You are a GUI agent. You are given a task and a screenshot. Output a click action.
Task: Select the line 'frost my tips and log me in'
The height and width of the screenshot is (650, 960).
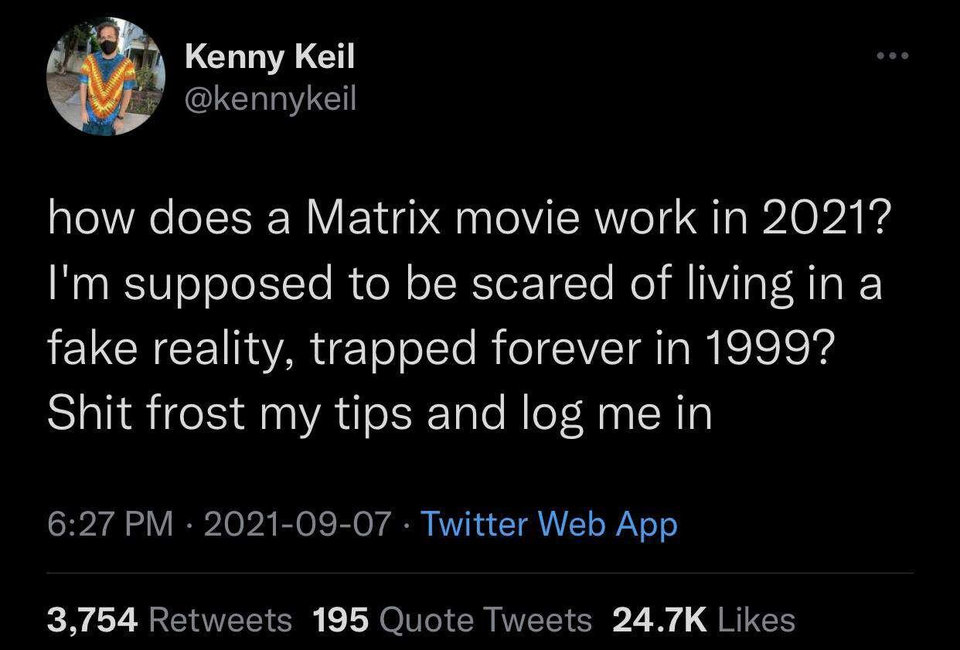[x=380, y=415]
